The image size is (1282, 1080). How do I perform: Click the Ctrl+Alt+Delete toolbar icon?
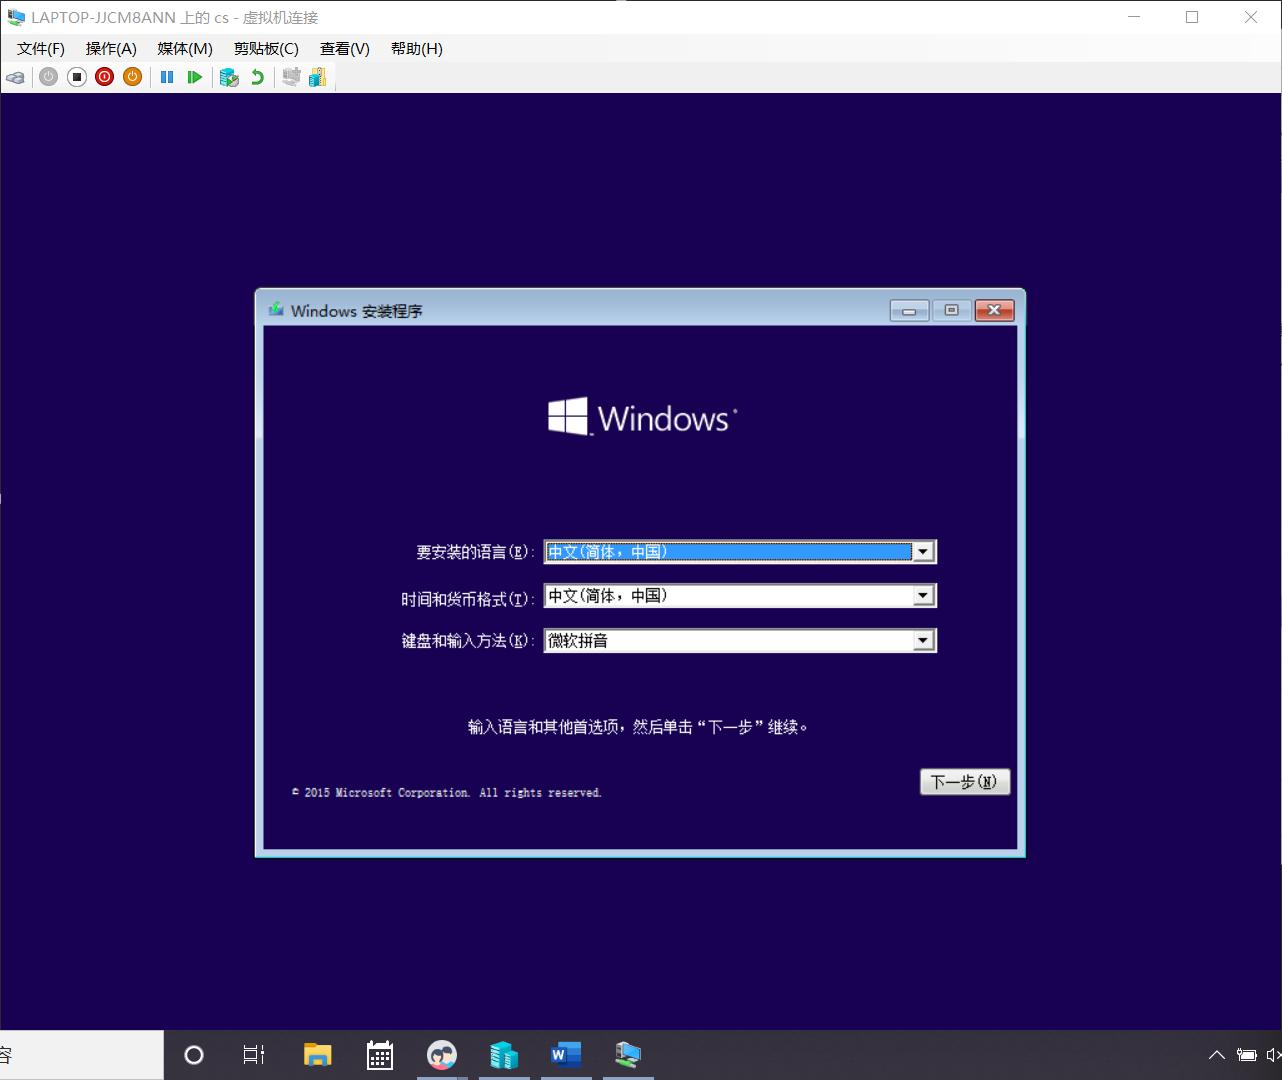pyautogui.click(x=16, y=77)
